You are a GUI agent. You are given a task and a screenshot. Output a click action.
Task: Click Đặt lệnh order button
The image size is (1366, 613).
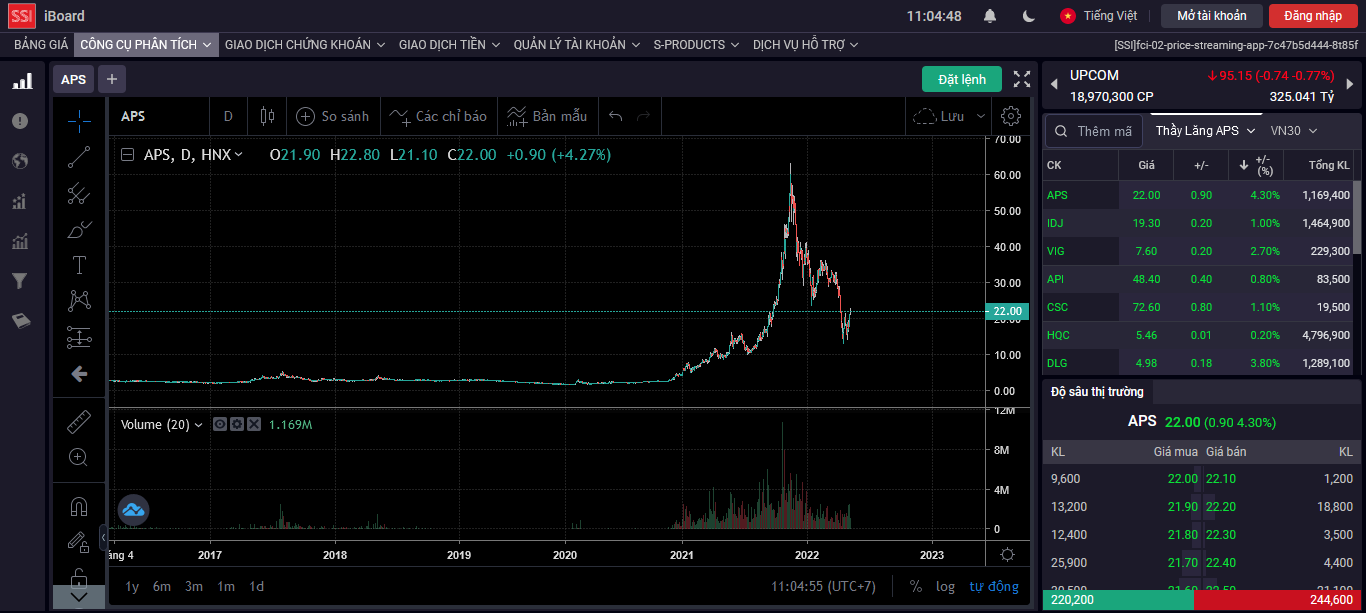tap(962, 79)
